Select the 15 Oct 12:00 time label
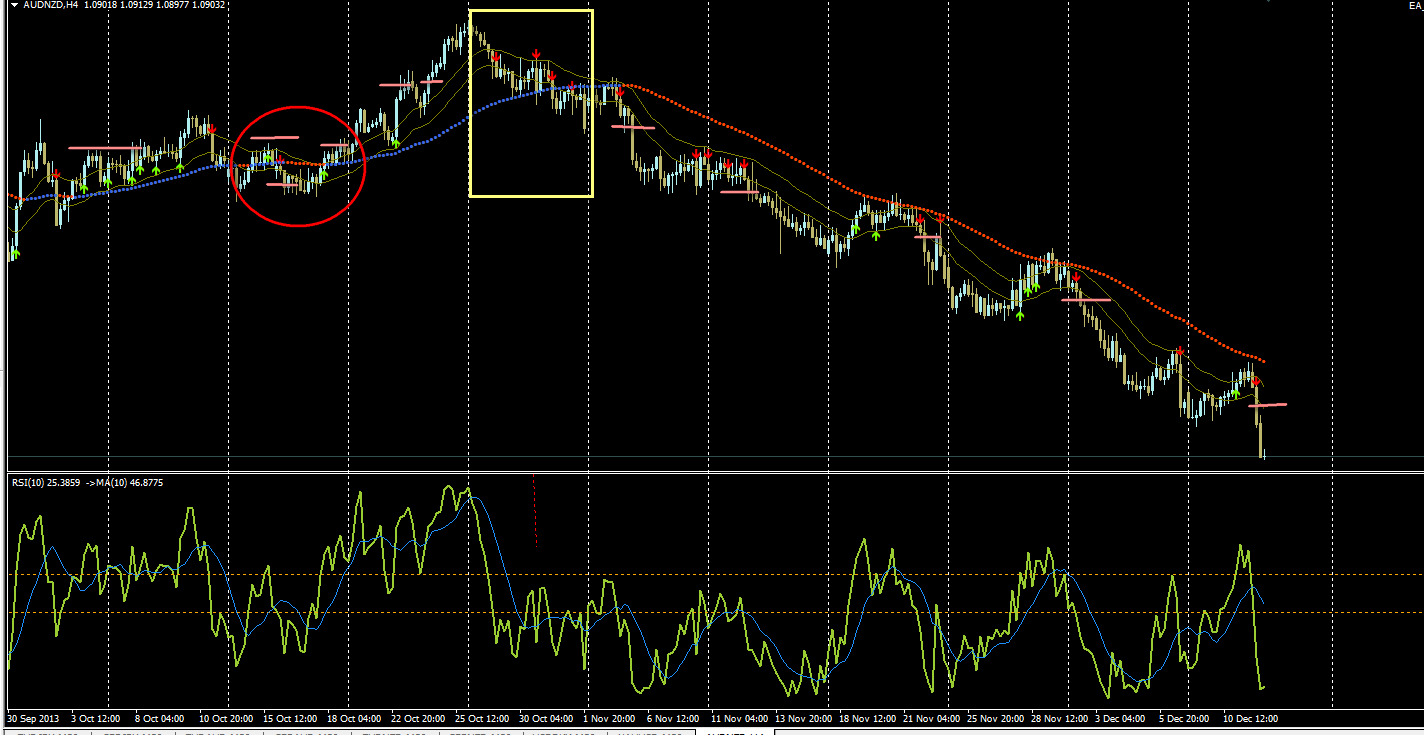The image size is (1424, 735). (291, 718)
